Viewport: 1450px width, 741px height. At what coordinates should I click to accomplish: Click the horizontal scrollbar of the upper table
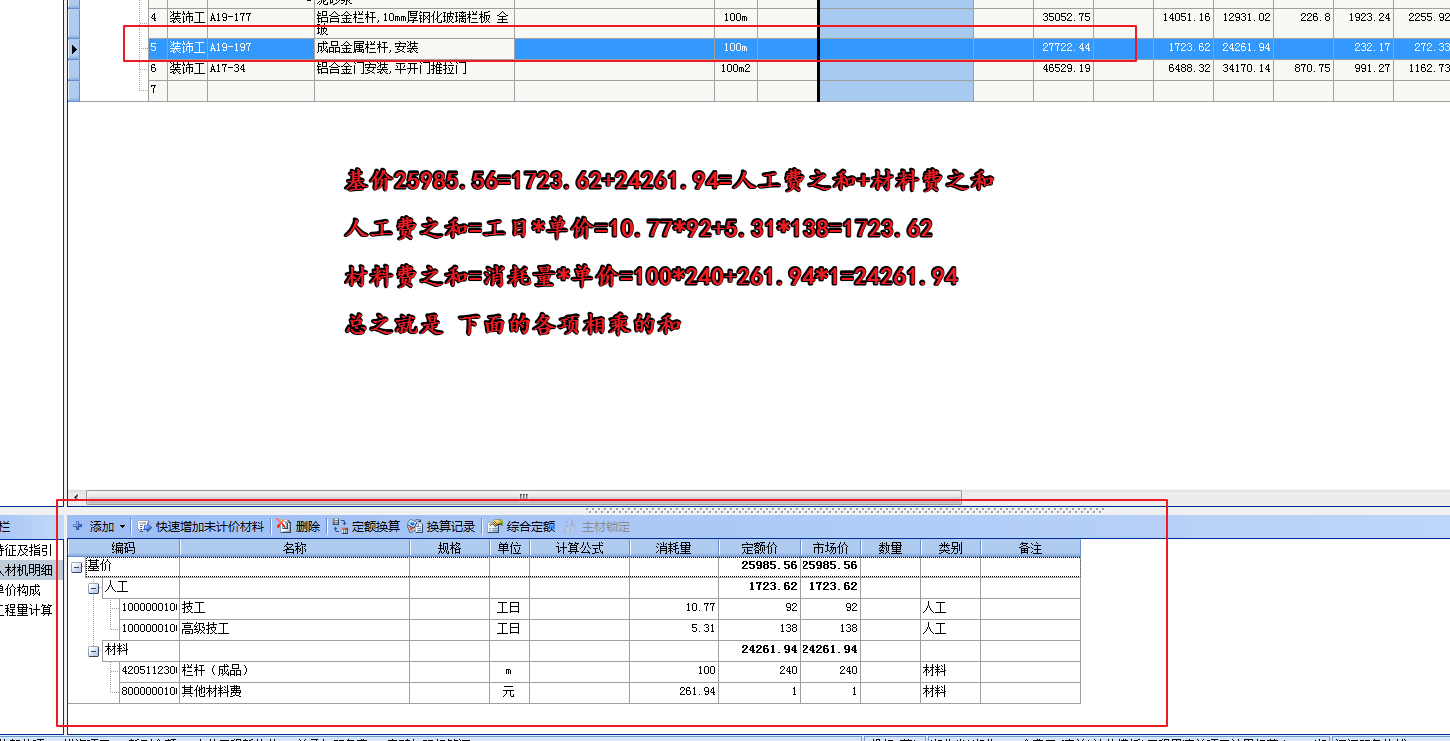(x=523, y=496)
